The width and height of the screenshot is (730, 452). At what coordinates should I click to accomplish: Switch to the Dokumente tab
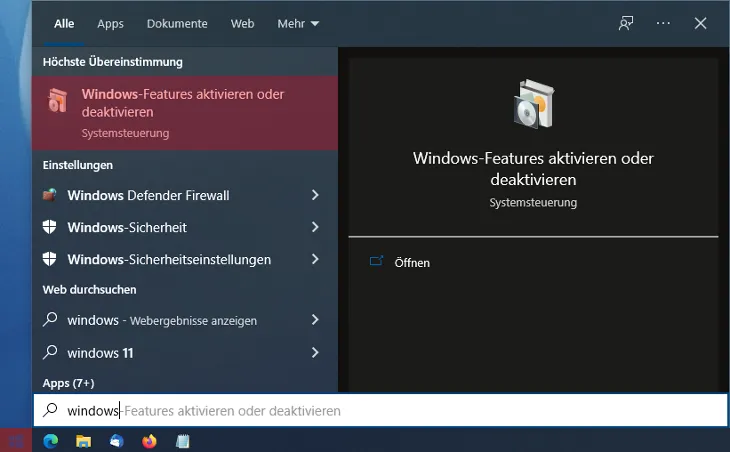tap(177, 23)
